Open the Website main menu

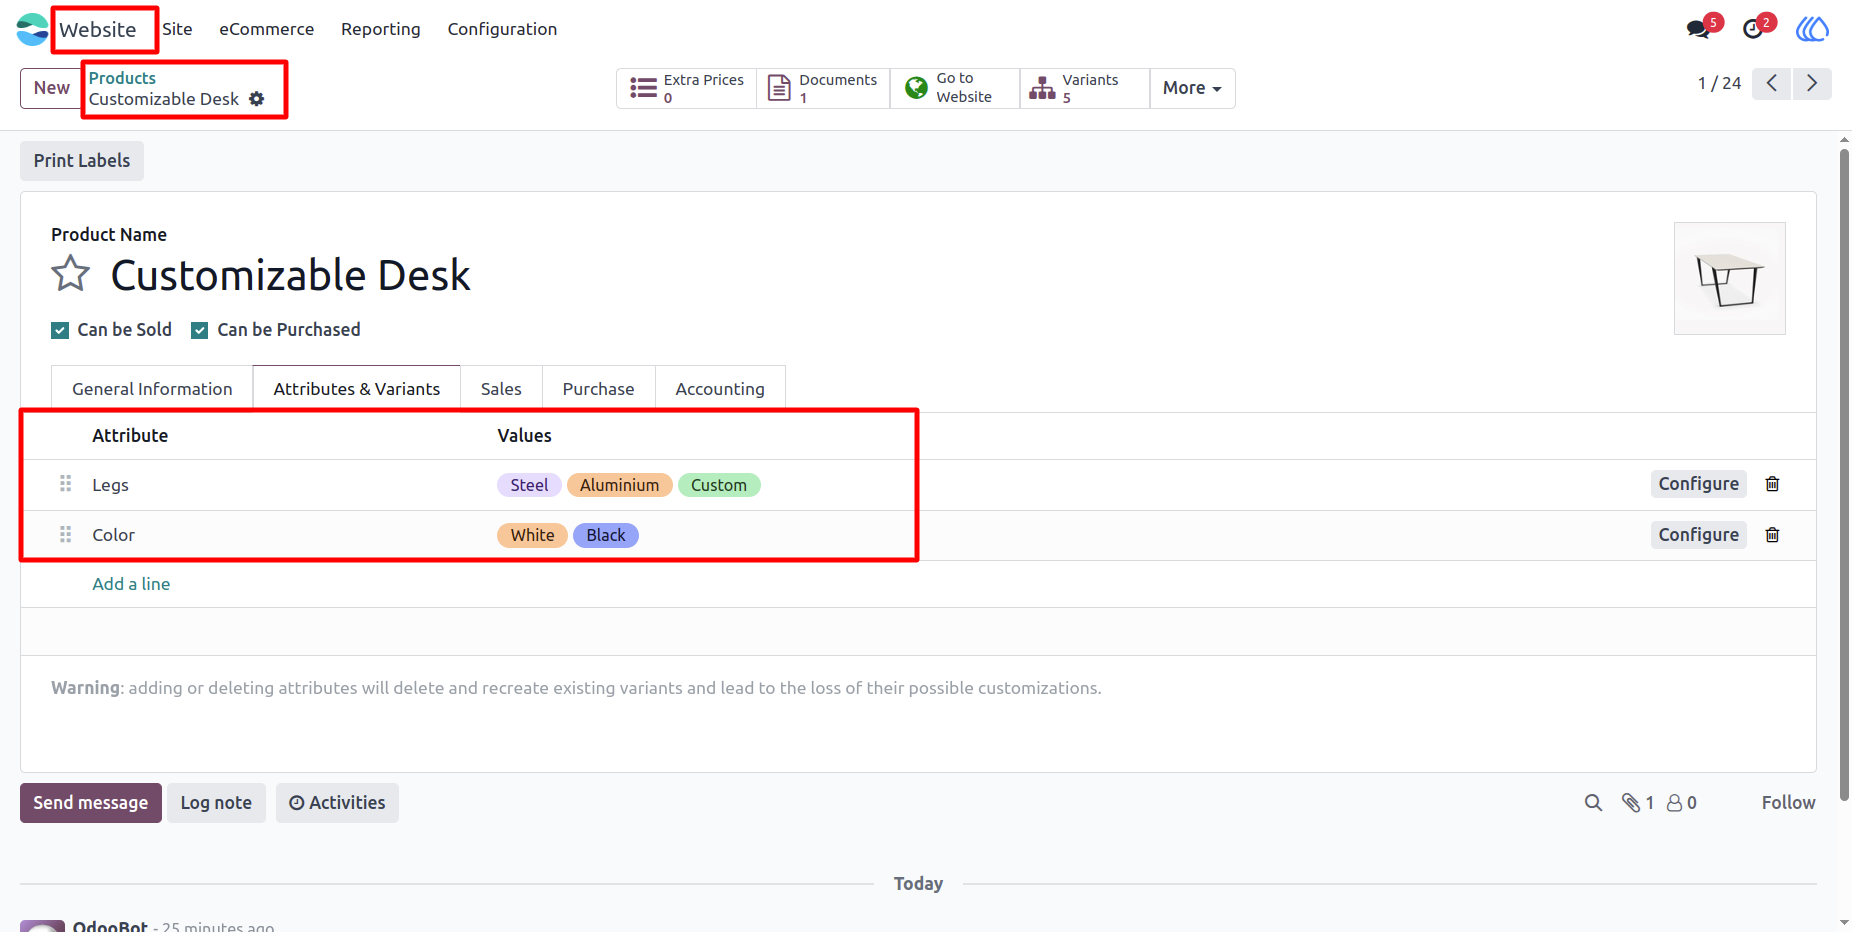tap(97, 30)
